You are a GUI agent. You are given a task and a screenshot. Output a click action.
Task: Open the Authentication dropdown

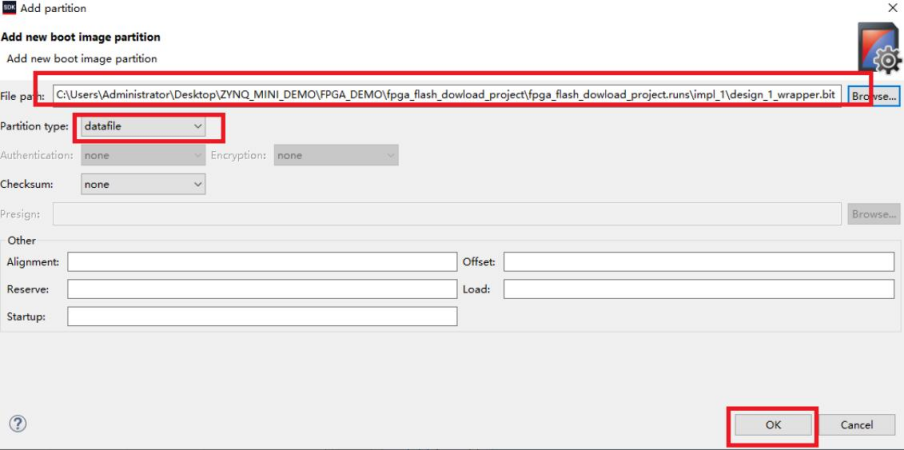[x=142, y=156]
